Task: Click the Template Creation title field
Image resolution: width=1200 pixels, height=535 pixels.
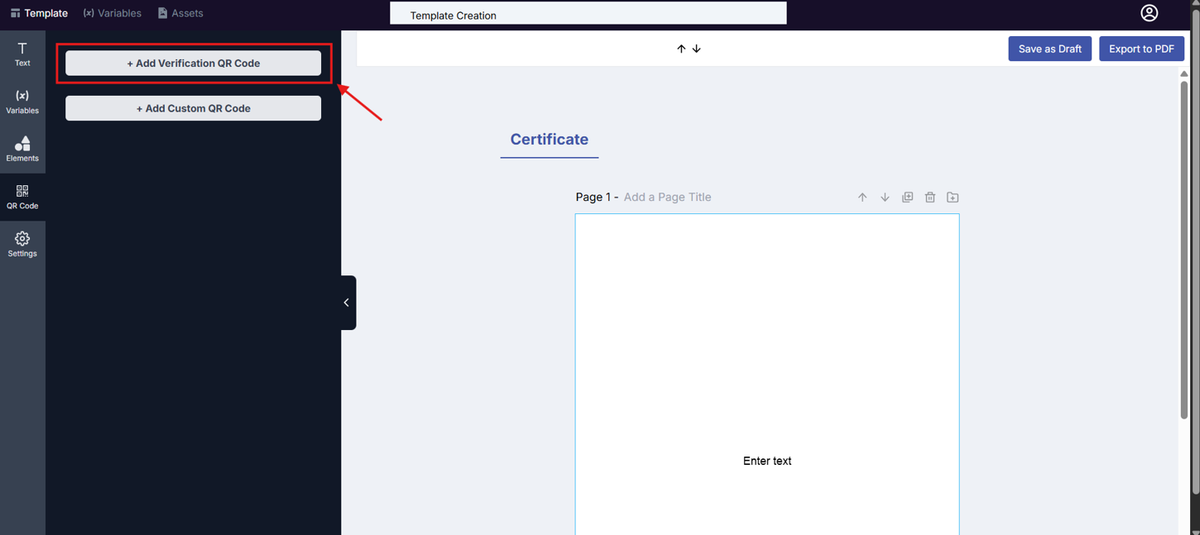Action: [588, 14]
